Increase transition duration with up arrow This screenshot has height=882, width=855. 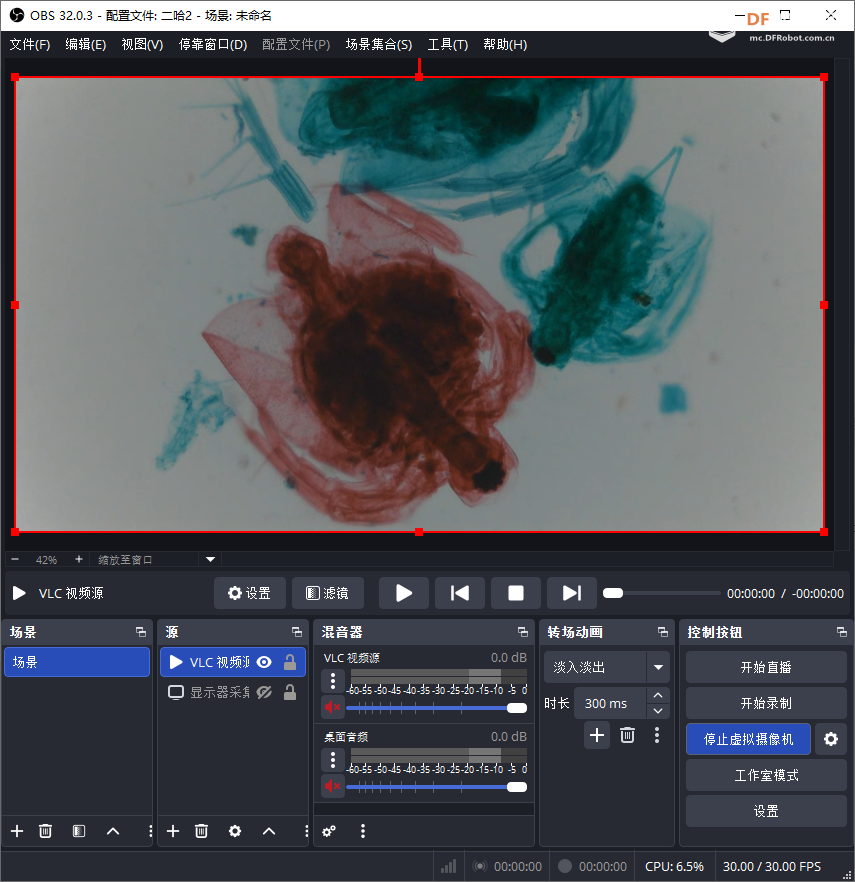click(657, 696)
